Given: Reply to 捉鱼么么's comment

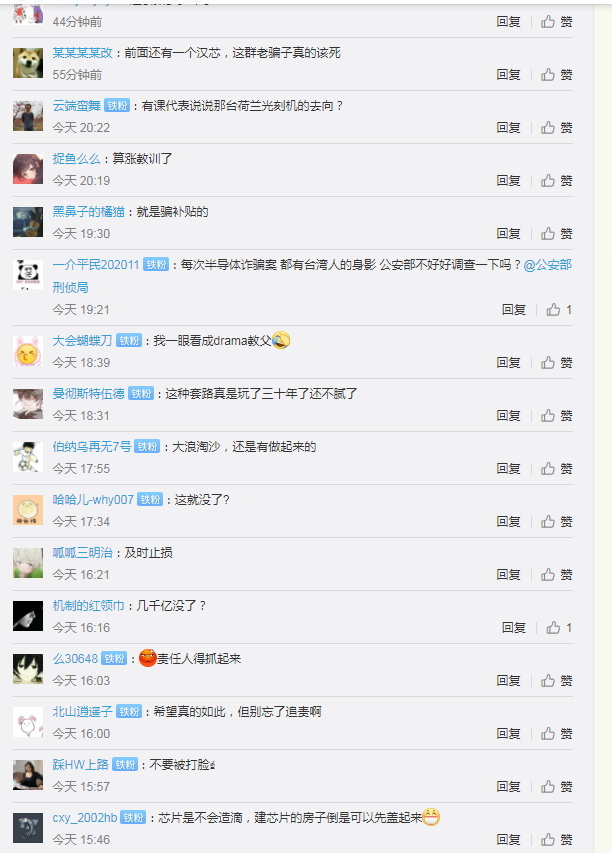Looking at the screenshot, I should [x=509, y=181].
